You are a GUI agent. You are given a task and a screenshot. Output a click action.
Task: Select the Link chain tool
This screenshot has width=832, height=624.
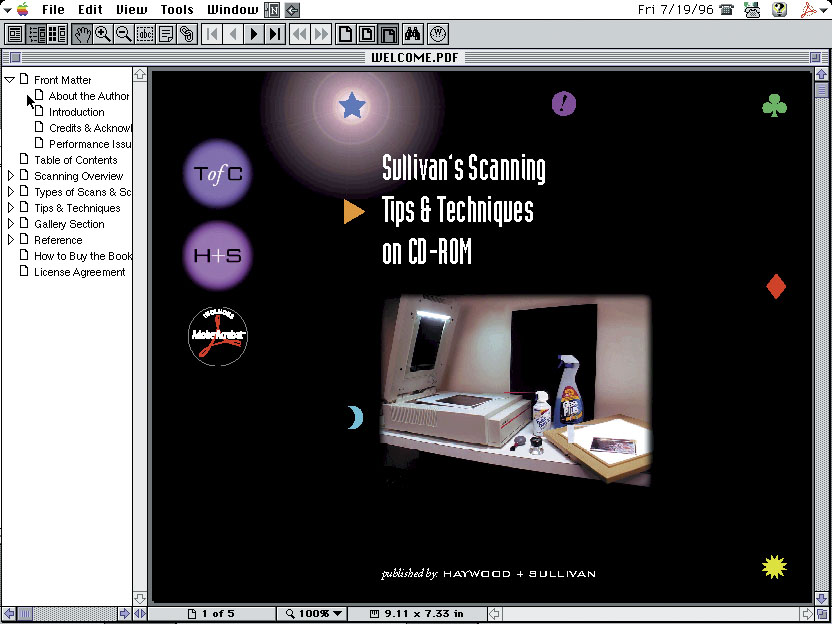[187, 34]
